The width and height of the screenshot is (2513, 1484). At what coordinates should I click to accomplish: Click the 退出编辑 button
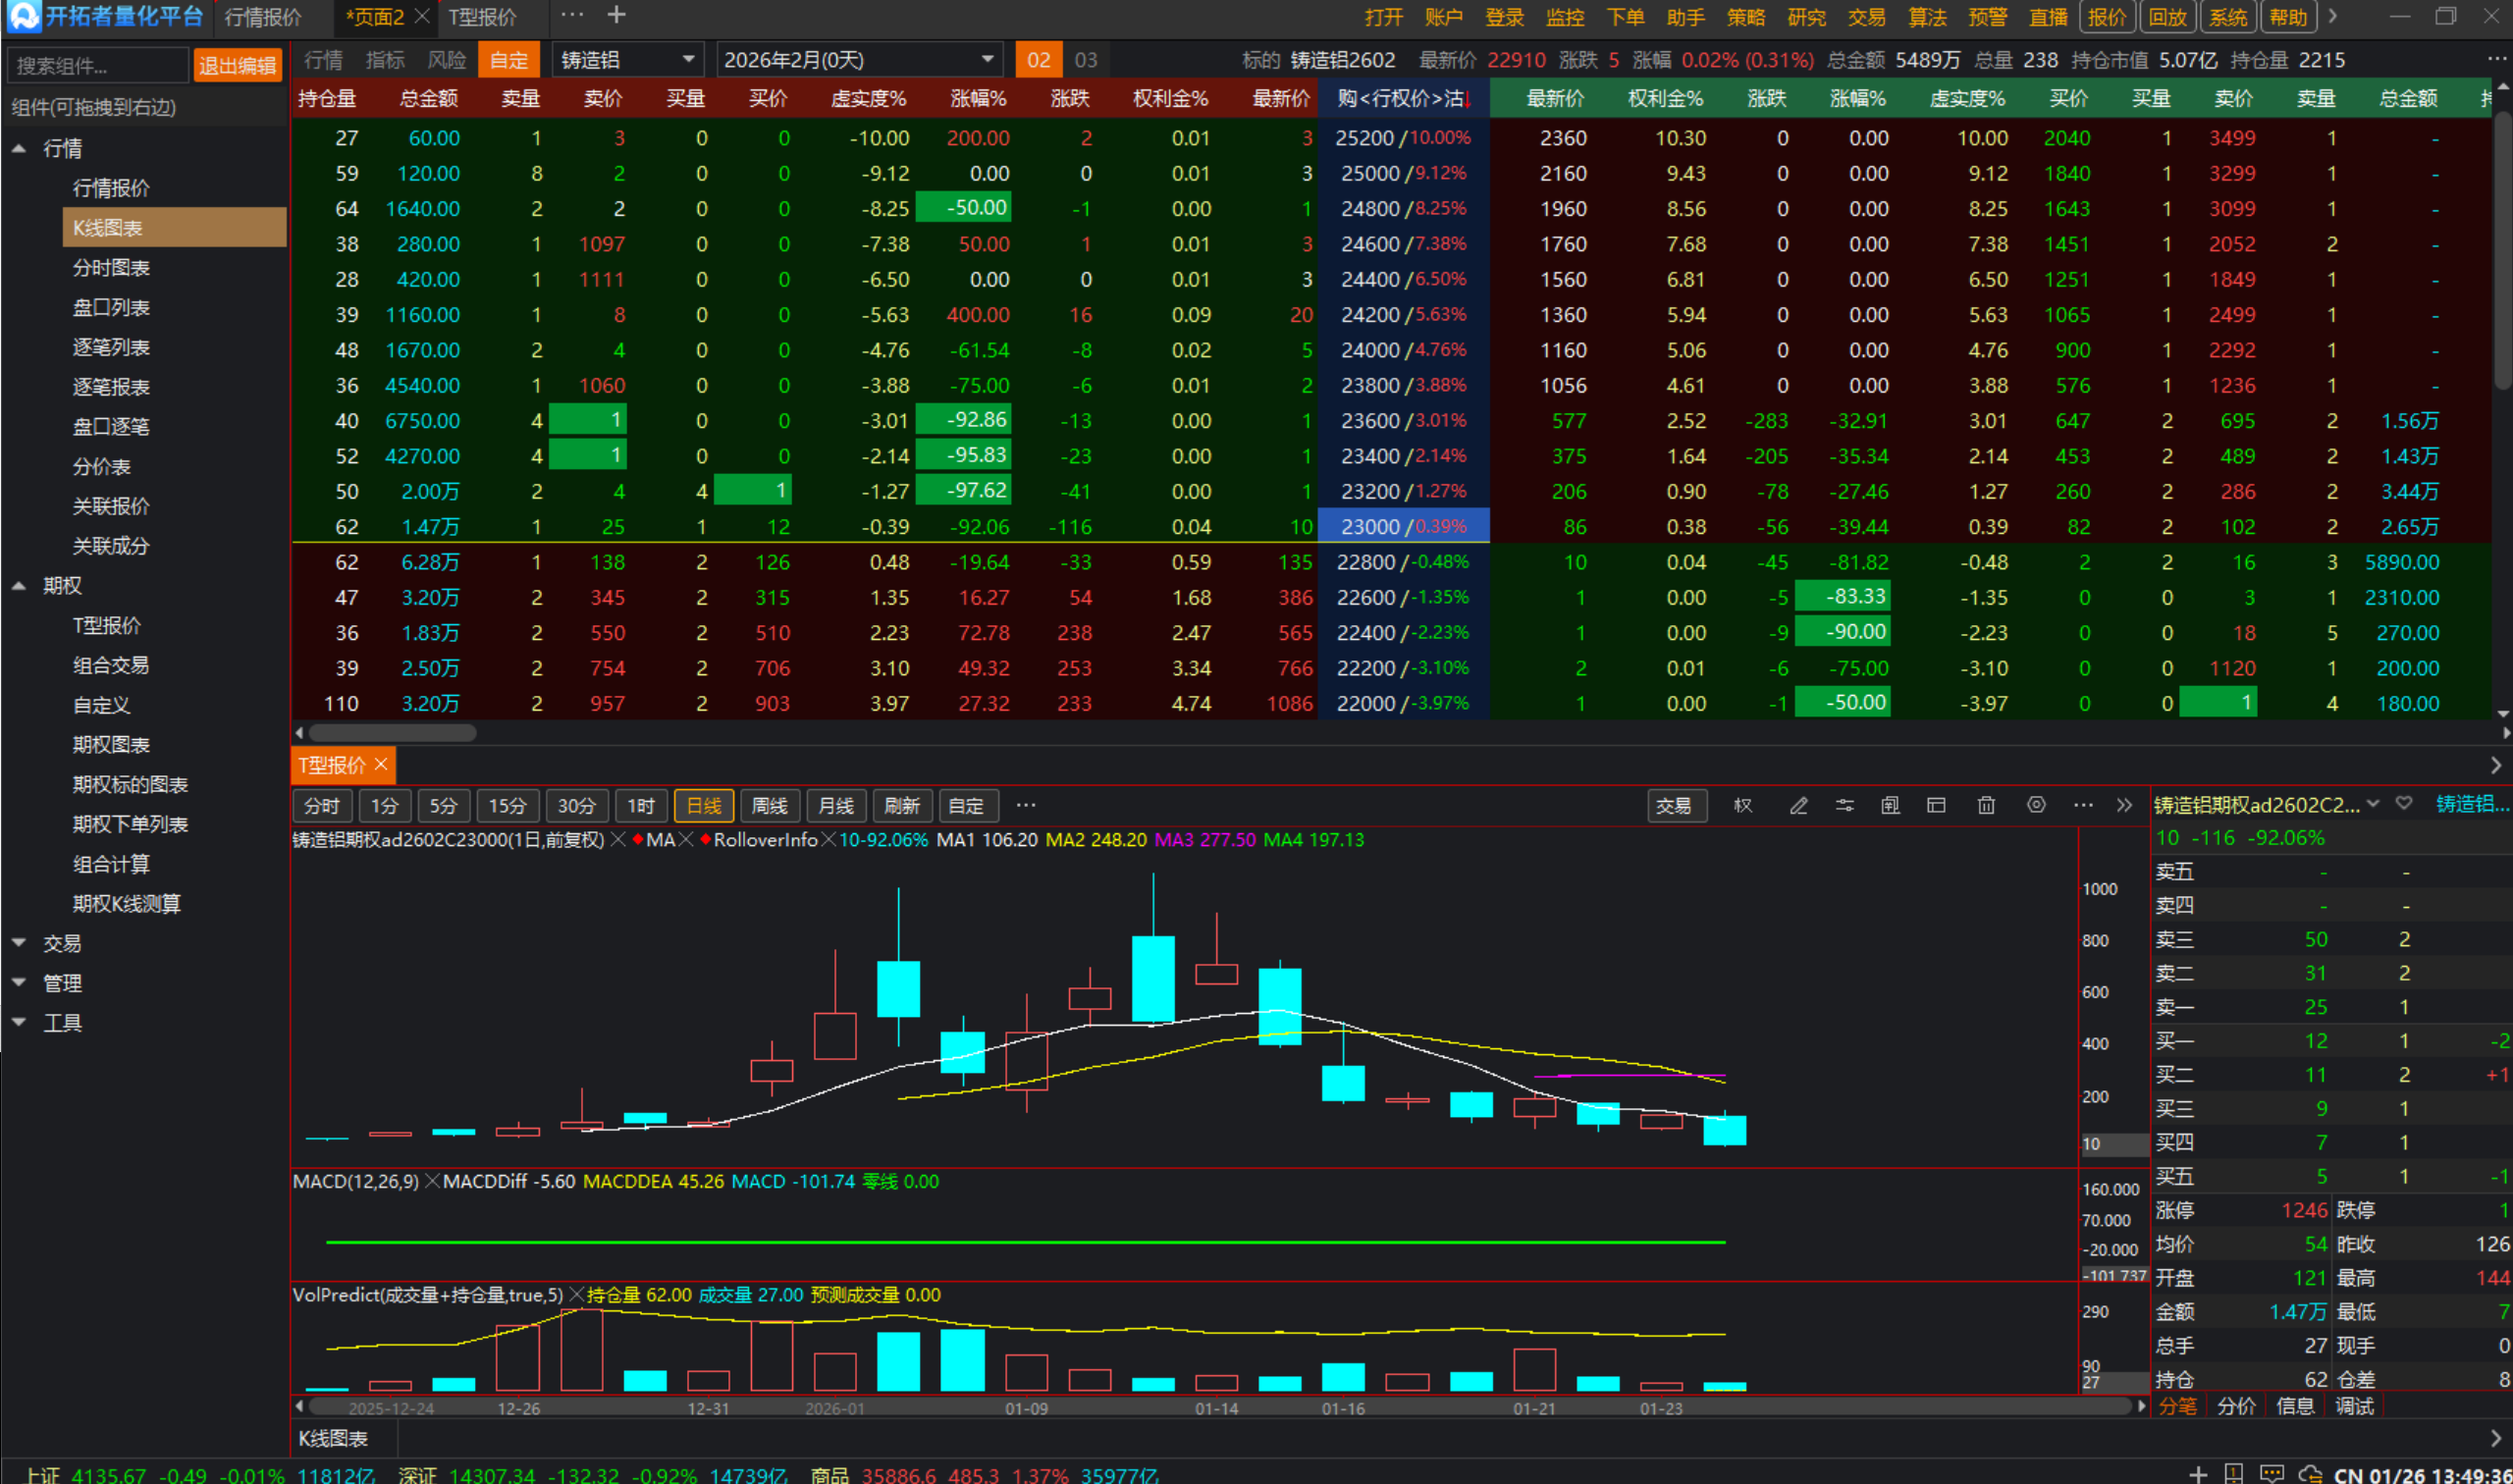pos(237,66)
